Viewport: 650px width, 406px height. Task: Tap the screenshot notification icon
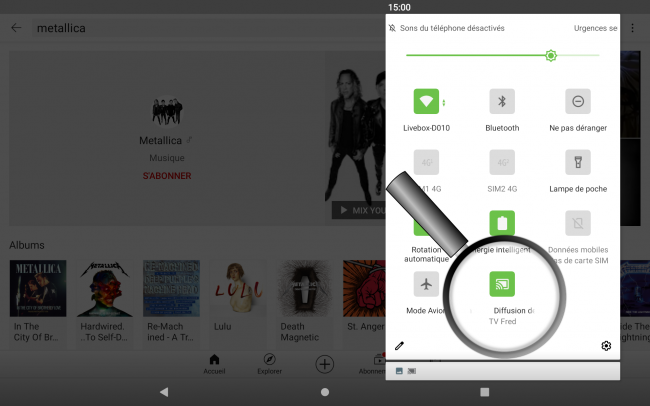pyautogui.click(x=399, y=371)
